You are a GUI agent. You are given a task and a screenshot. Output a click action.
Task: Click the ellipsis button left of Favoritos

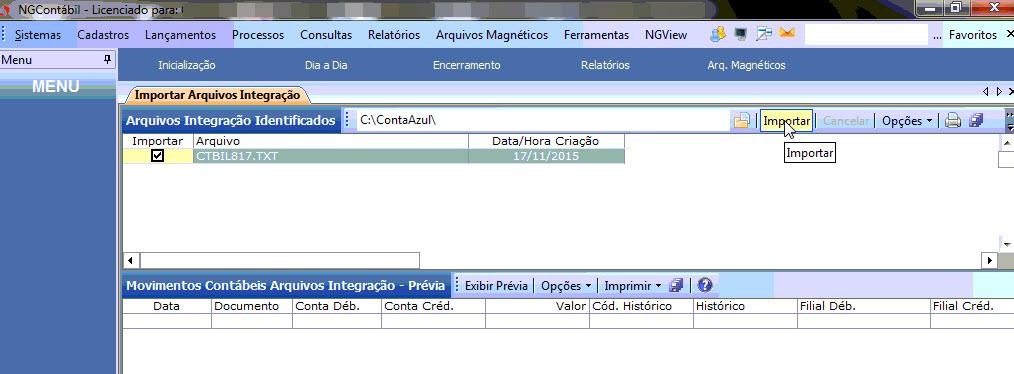[937, 36]
